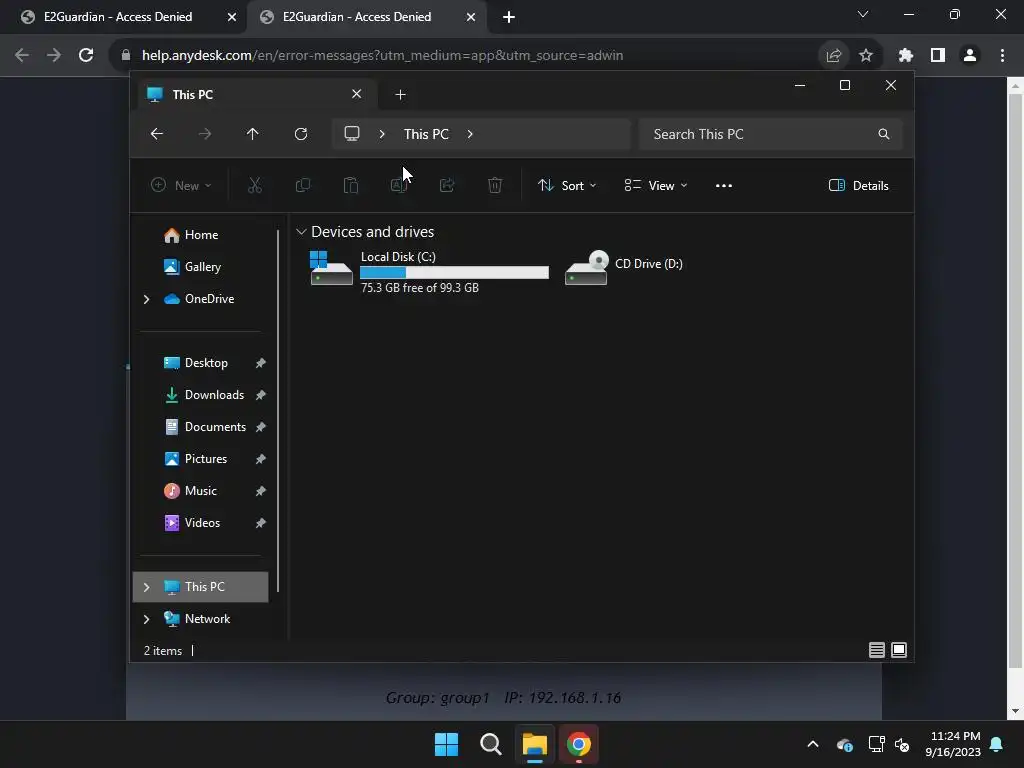The image size is (1024, 768).
Task: Select the This PC Explorer tab
Action: coord(255,95)
